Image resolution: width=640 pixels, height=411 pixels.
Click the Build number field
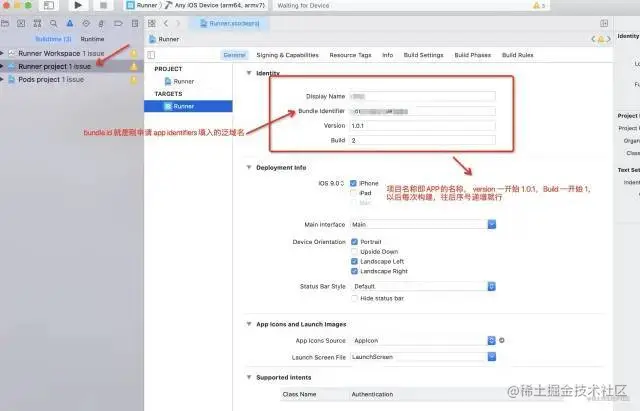coord(422,140)
